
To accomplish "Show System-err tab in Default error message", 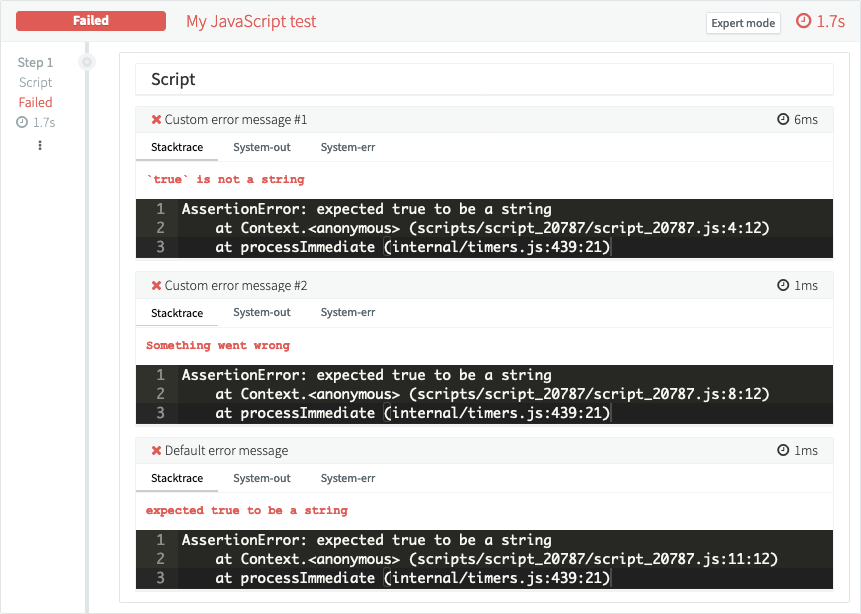I will tap(347, 478).
